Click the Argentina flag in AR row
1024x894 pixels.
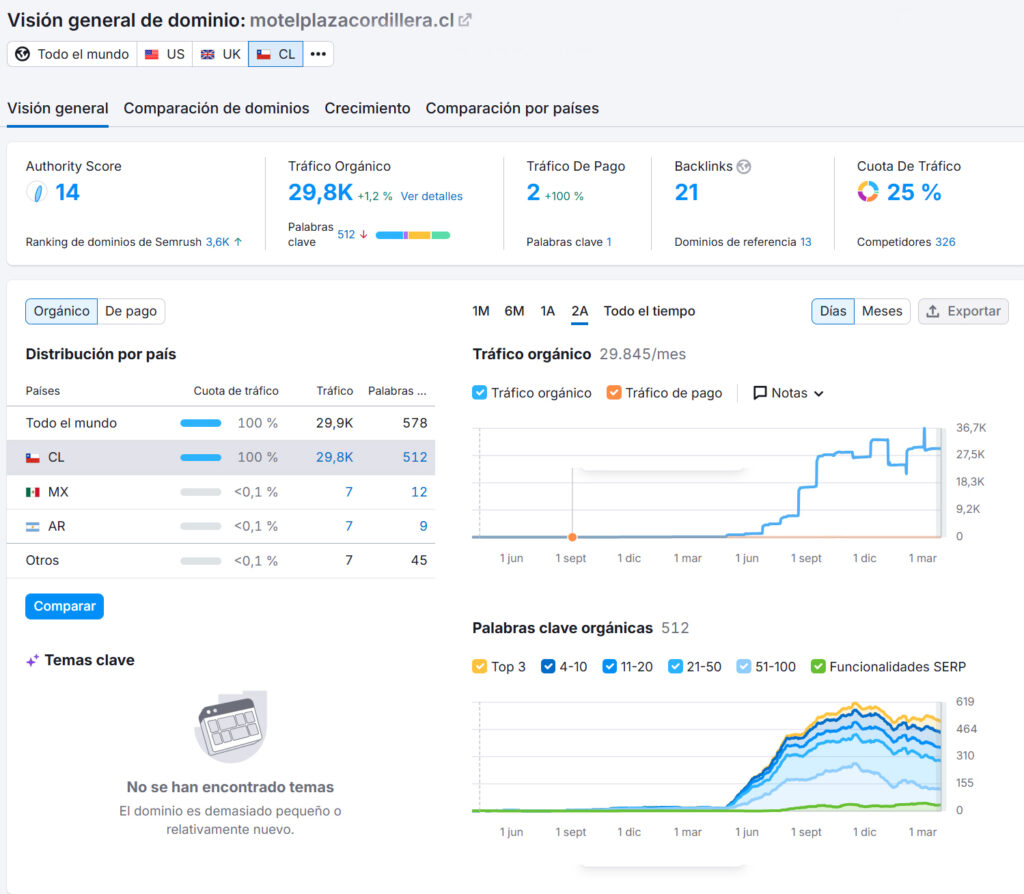pos(33,526)
